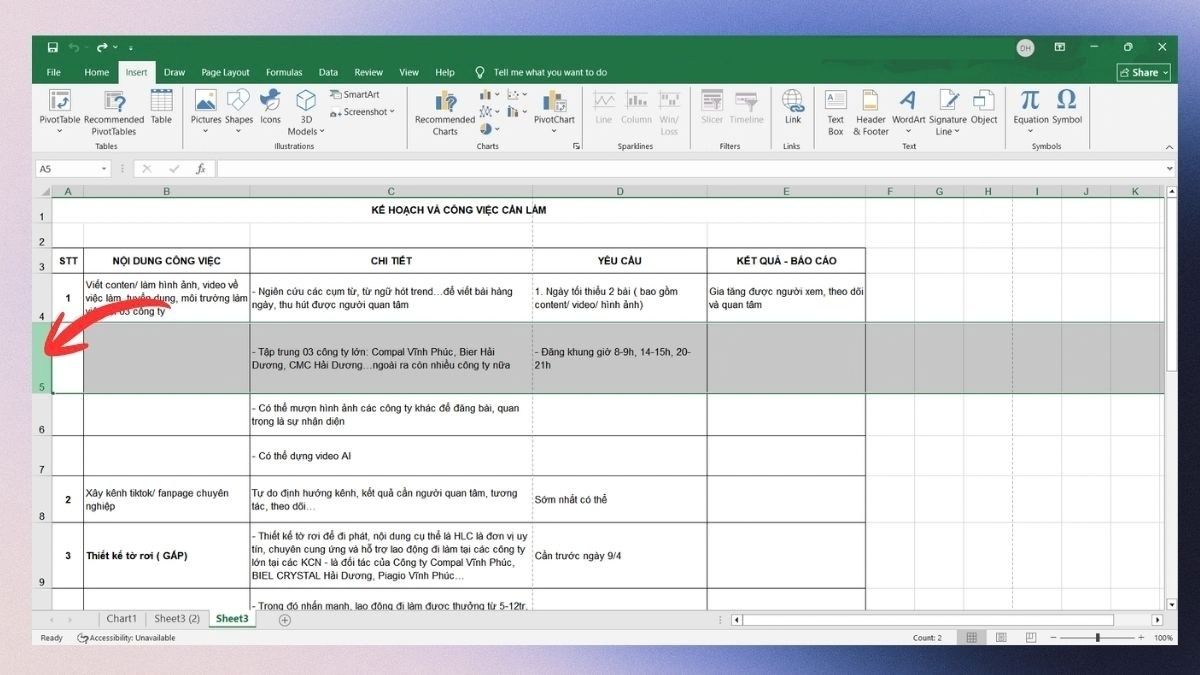Viewport: 1200px width, 675px height.
Task: Open the Equation tool
Action: click(1030, 111)
